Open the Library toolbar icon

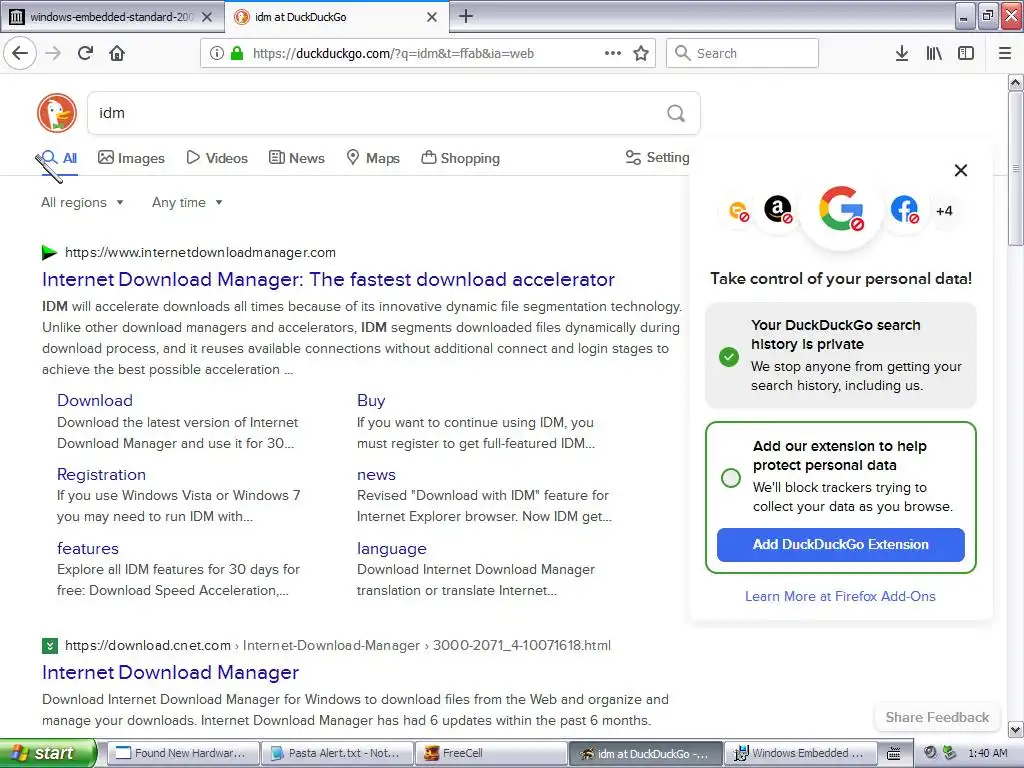(934, 53)
